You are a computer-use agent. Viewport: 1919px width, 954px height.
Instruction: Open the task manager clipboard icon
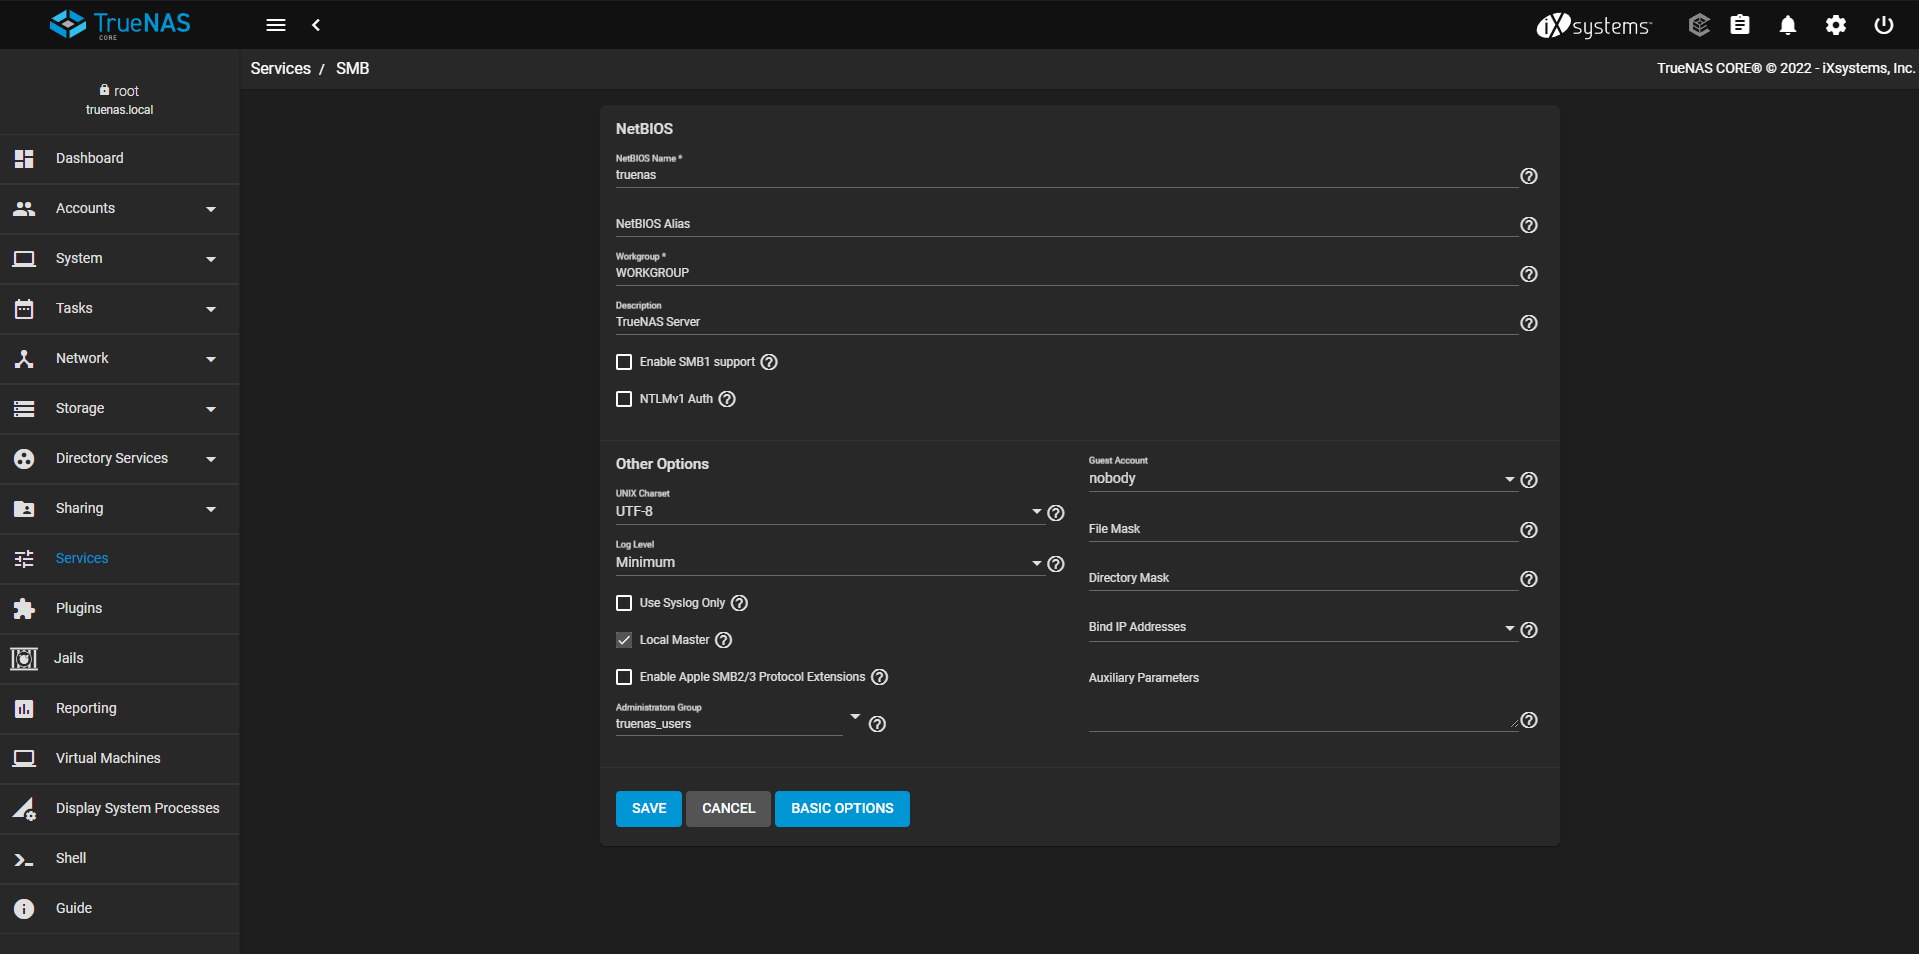pyautogui.click(x=1740, y=25)
